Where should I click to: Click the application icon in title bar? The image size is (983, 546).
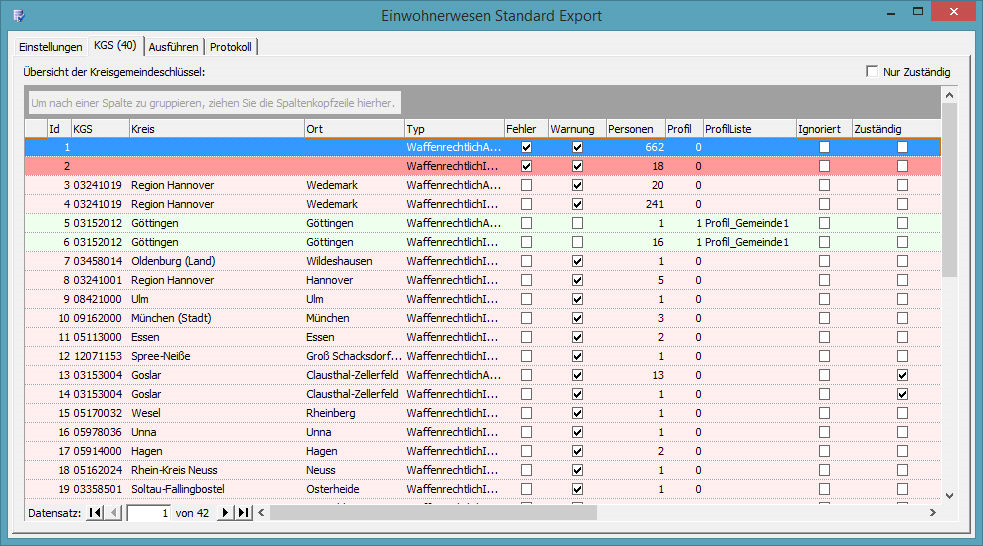(x=16, y=15)
